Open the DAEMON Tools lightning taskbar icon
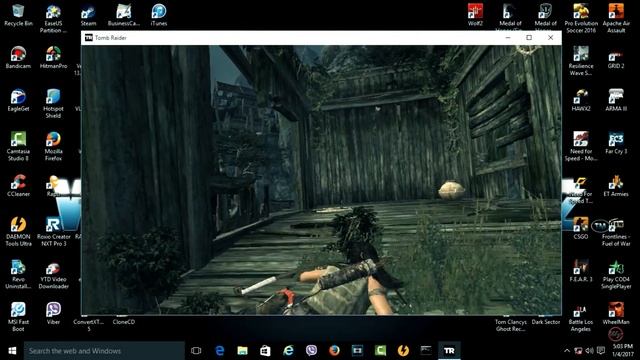 pos(403,351)
